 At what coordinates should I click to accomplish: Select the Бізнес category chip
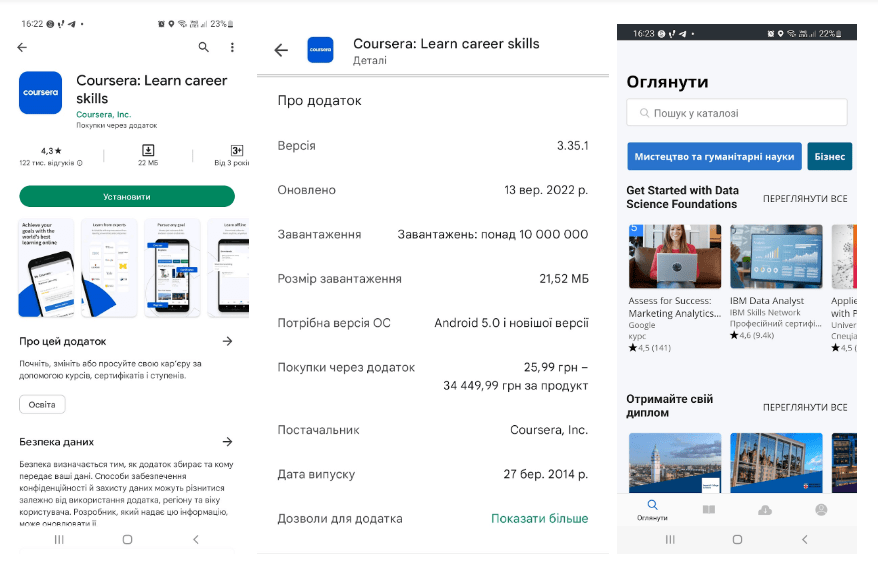pyautogui.click(x=830, y=157)
